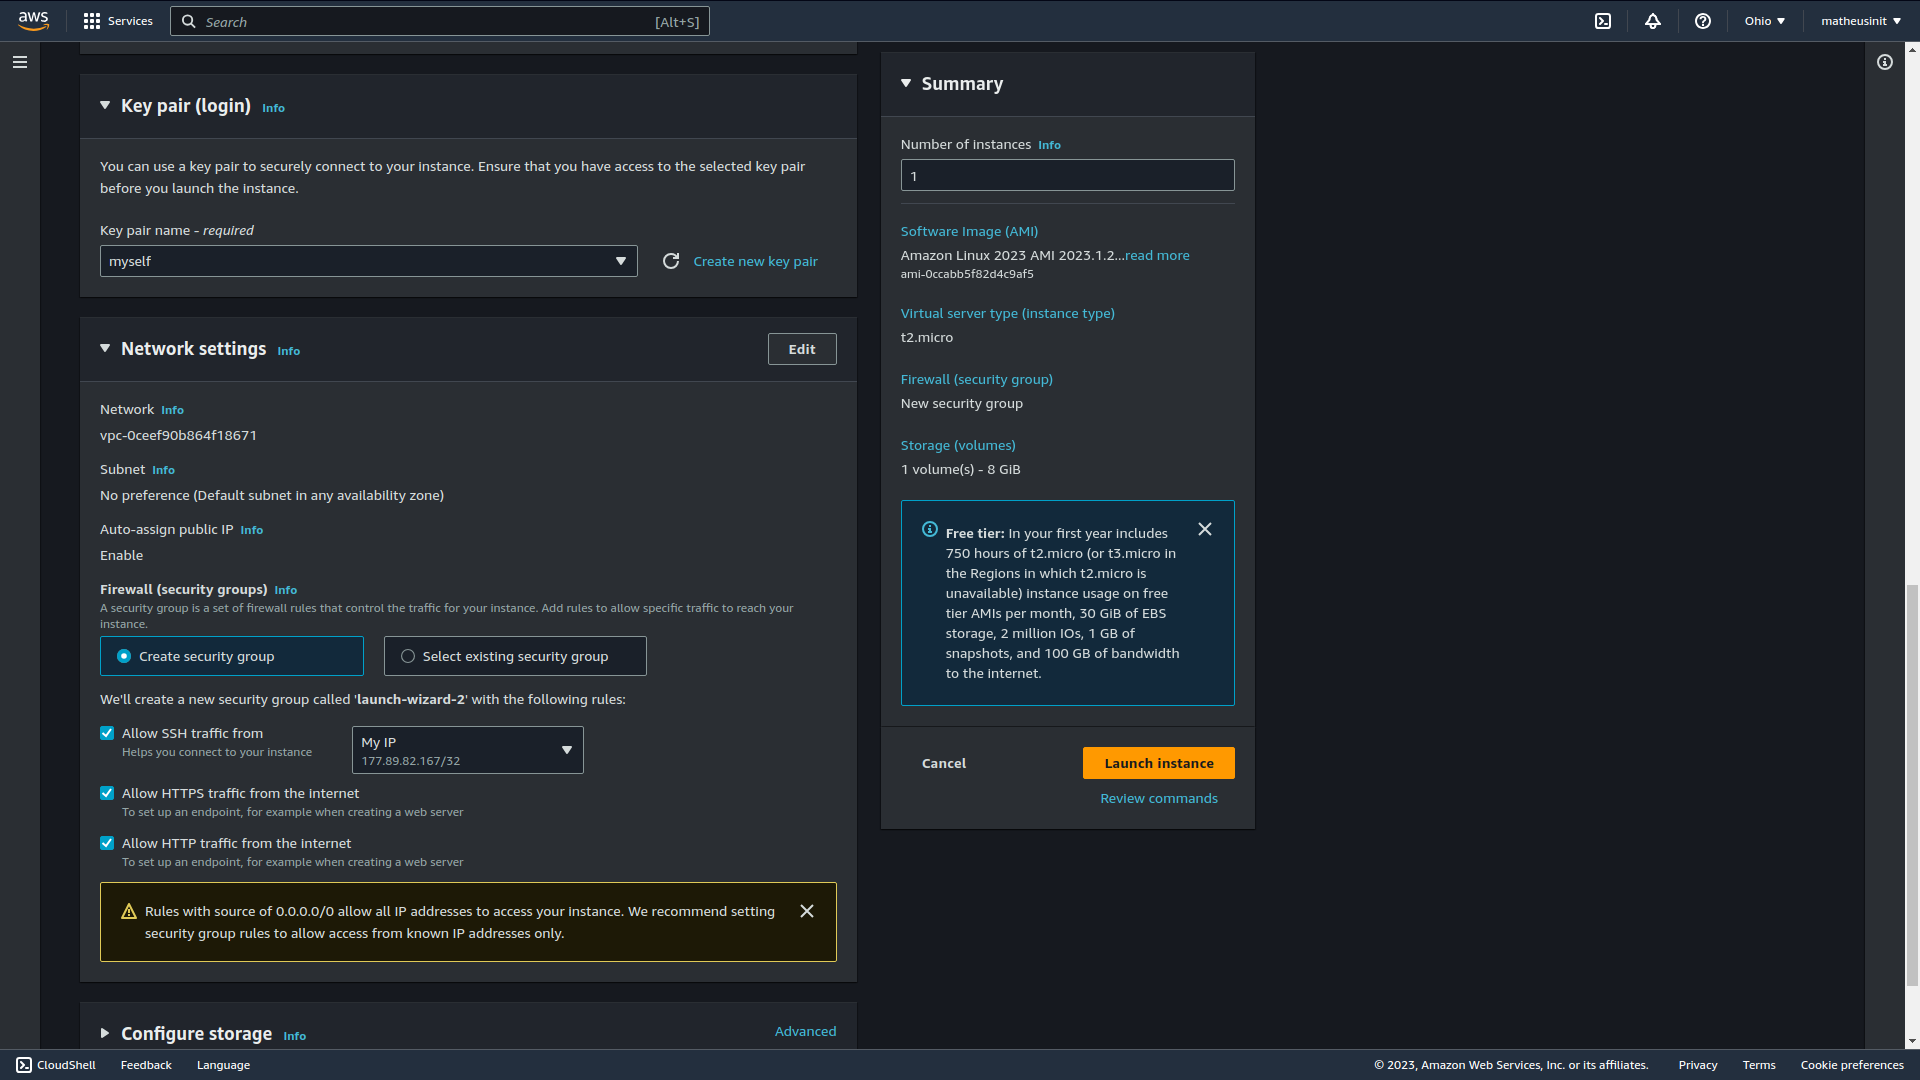Image resolution: width=1920 pixels, height=1080 pixels.
Task: Dismiss the free tier info popup
Action: pyautogui.click(x=1204, y=529)
